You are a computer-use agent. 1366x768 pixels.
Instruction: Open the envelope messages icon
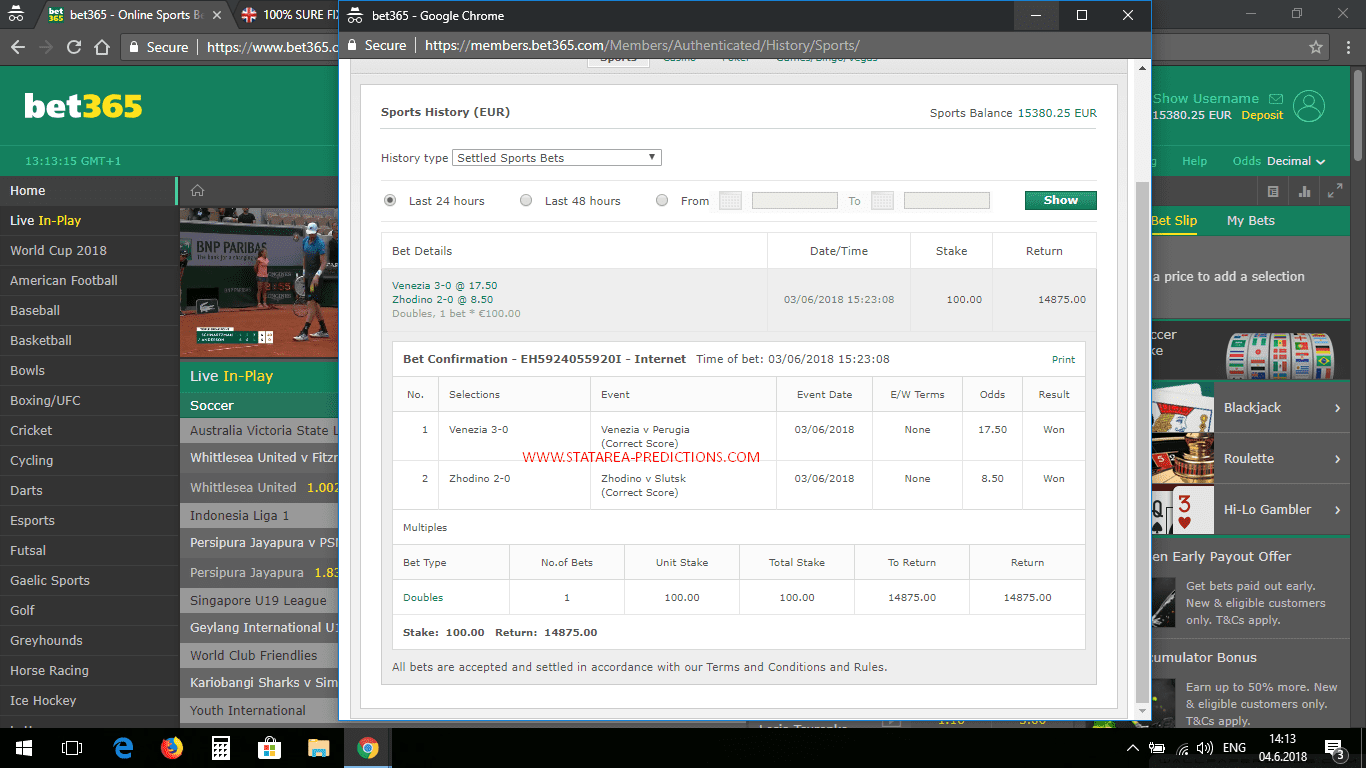1276,99
